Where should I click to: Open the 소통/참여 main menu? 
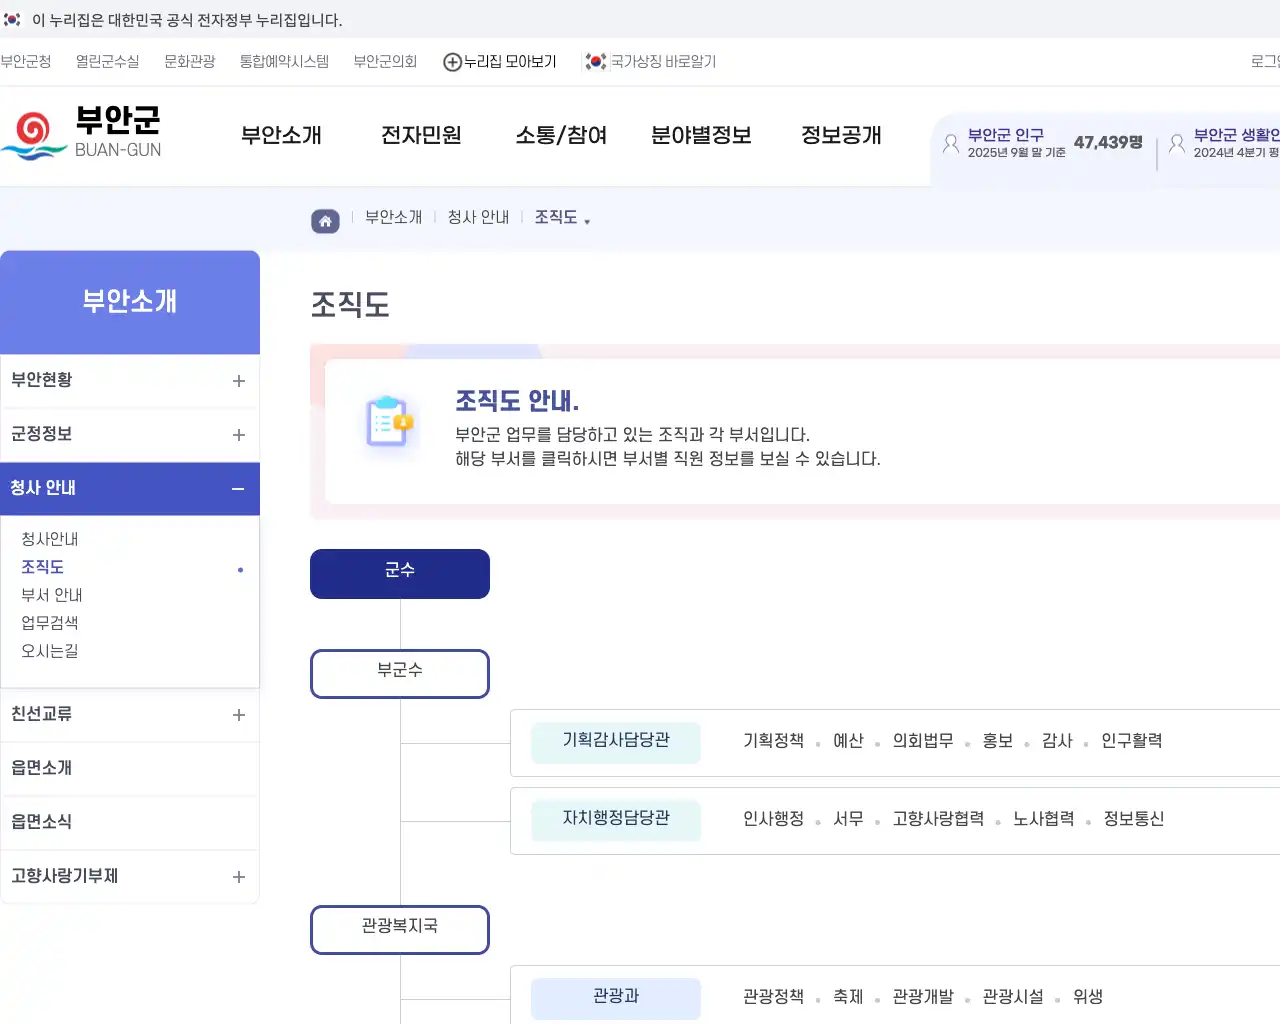pos(561,136)
